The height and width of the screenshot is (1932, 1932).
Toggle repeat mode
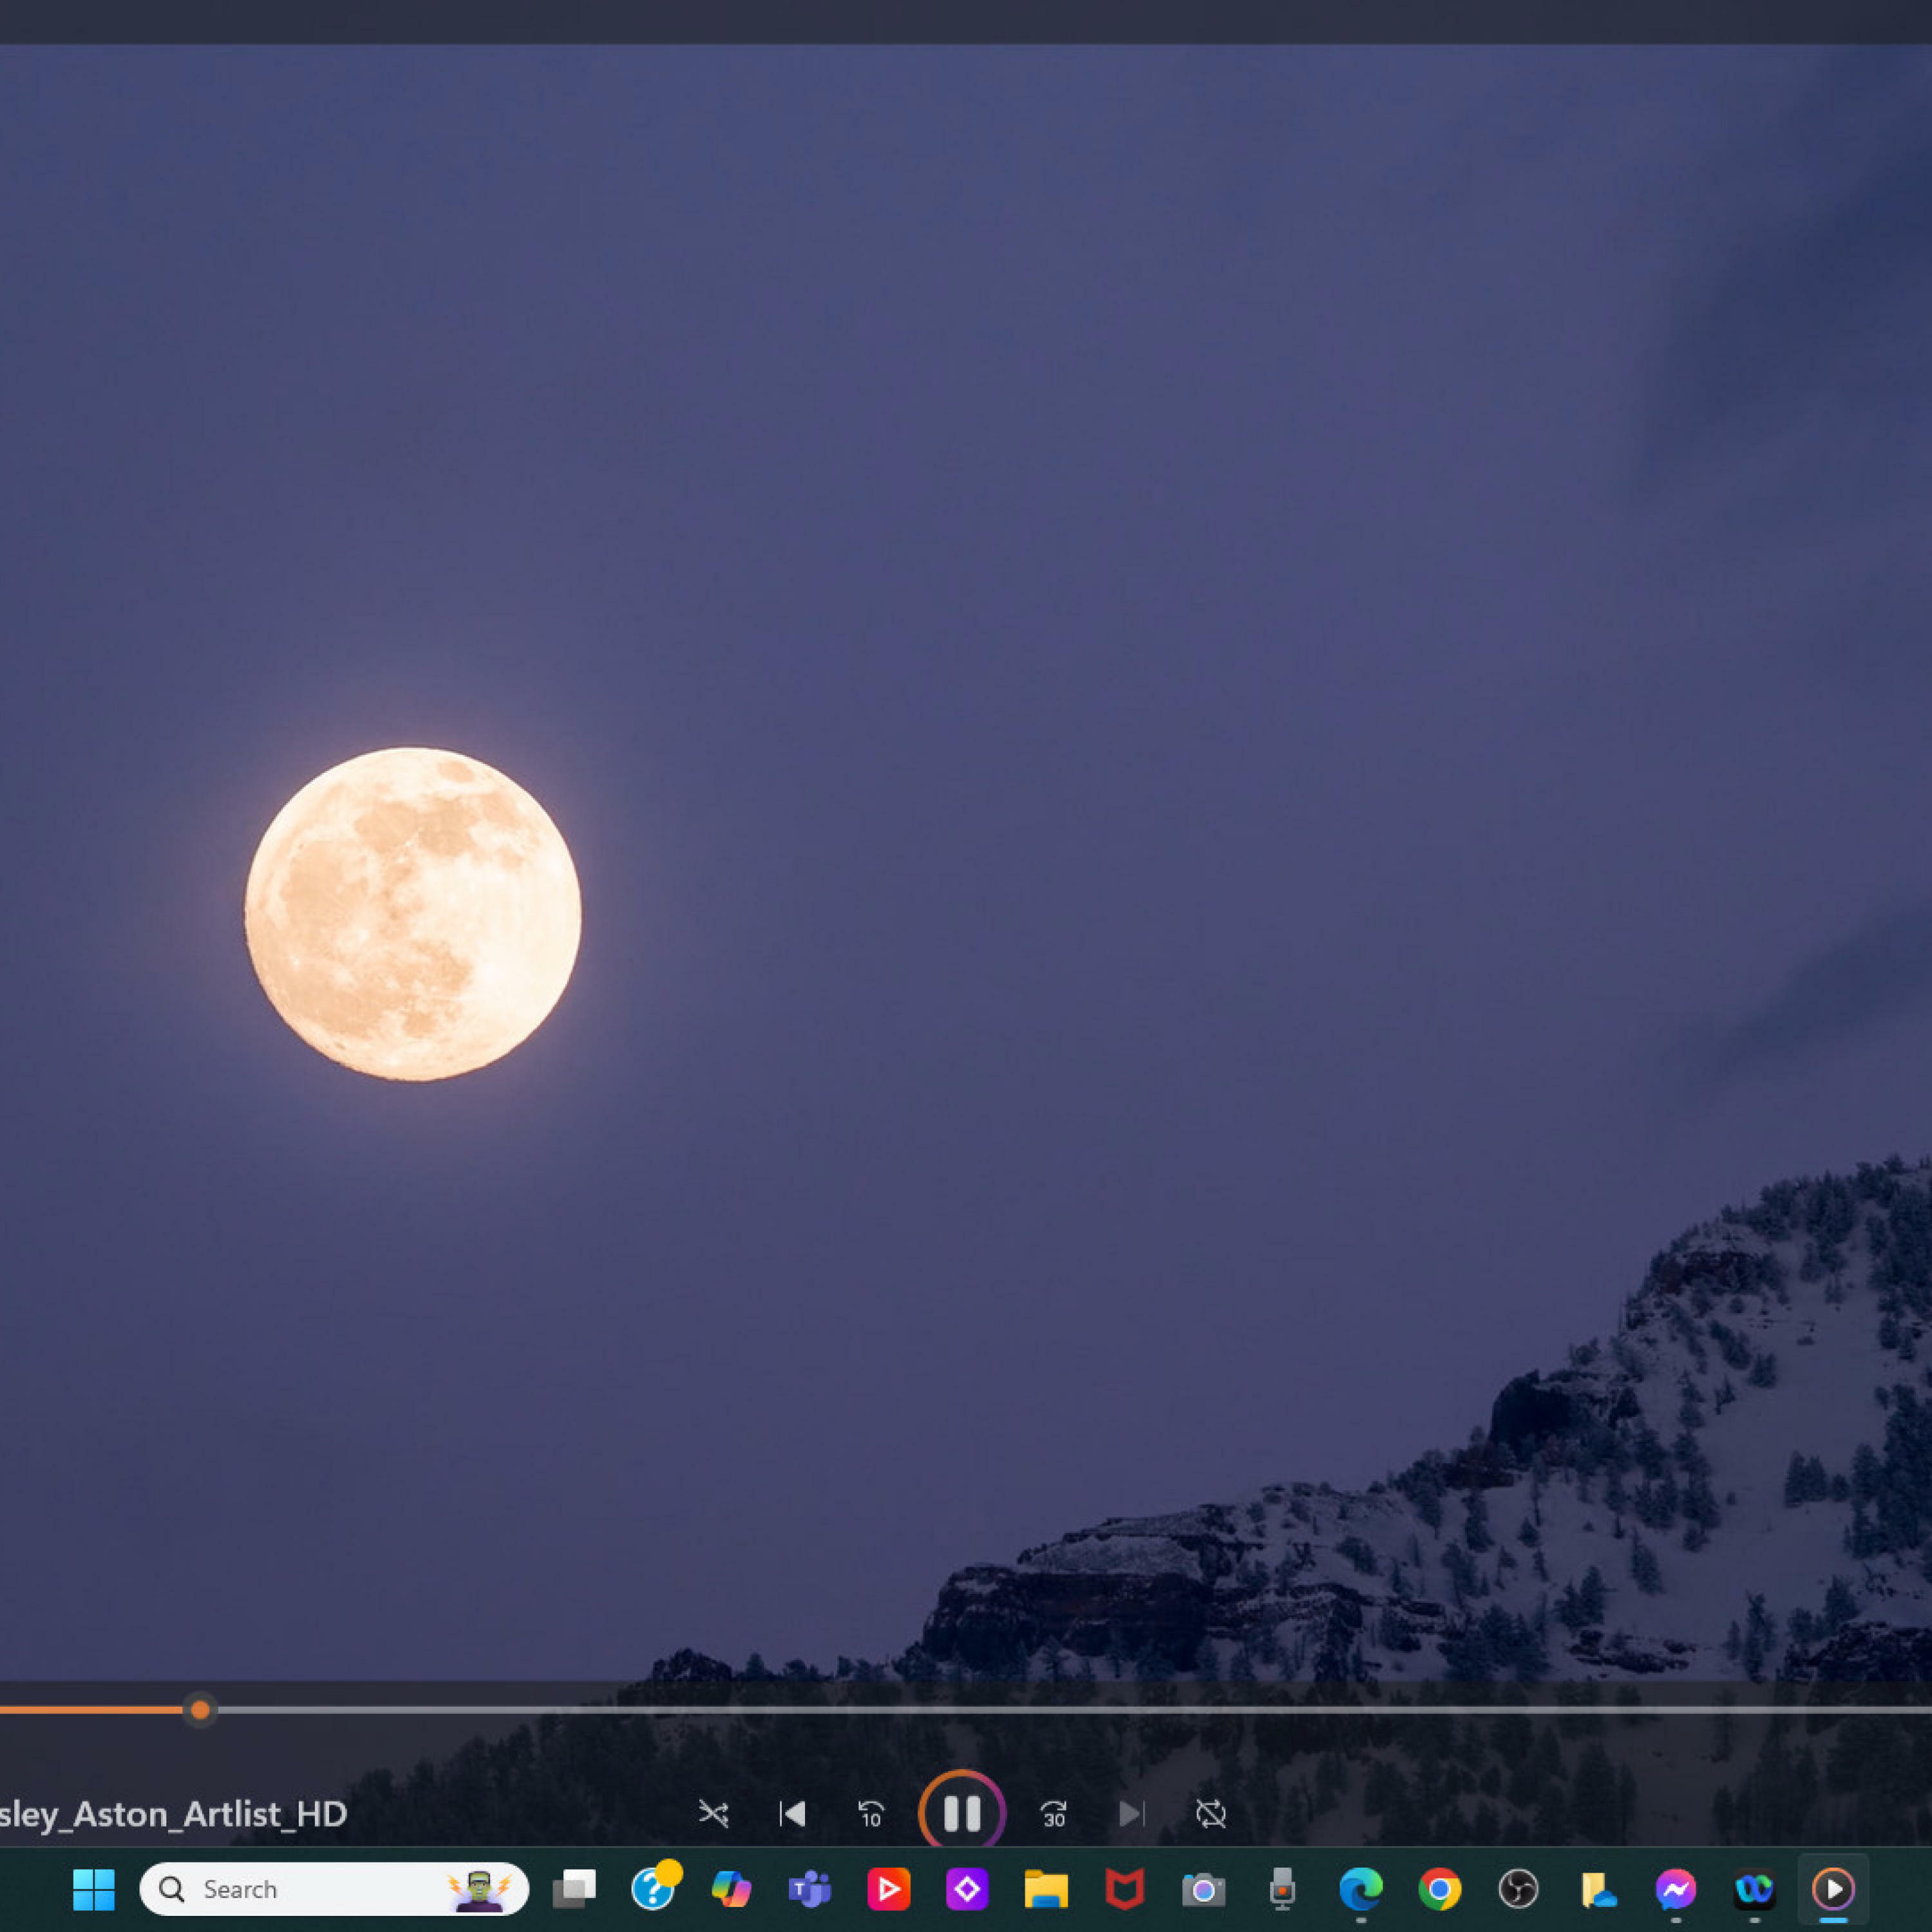pyautogui.click(x=1210, y=1813)
